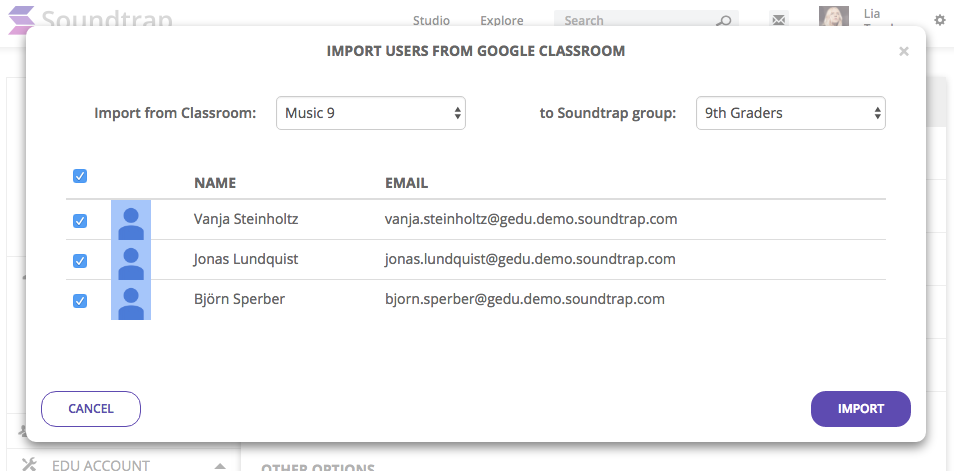
Task: Open the Explore menu item
Action: pos(501,20)
